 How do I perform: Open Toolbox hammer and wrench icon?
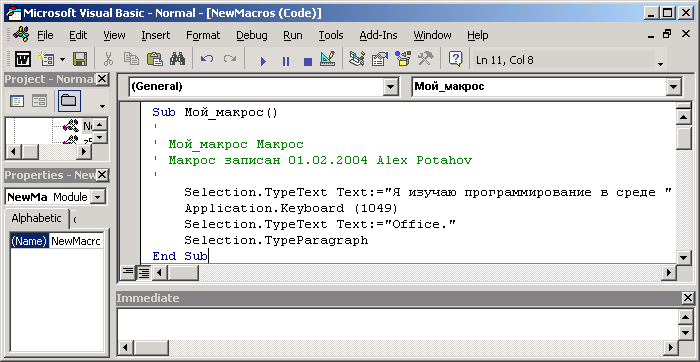click(x=426, y=59)
